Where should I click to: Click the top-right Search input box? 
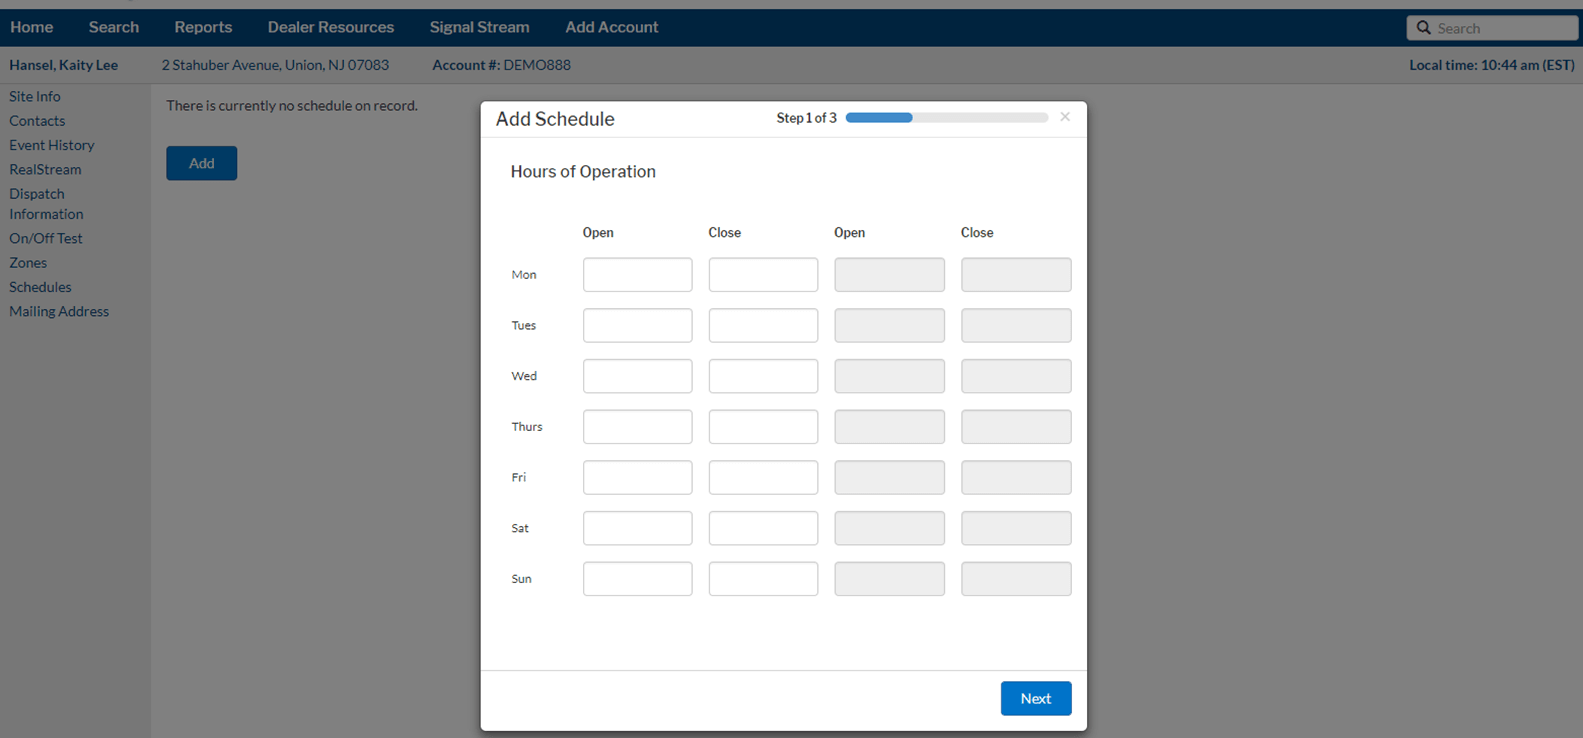pos(1502,28)
